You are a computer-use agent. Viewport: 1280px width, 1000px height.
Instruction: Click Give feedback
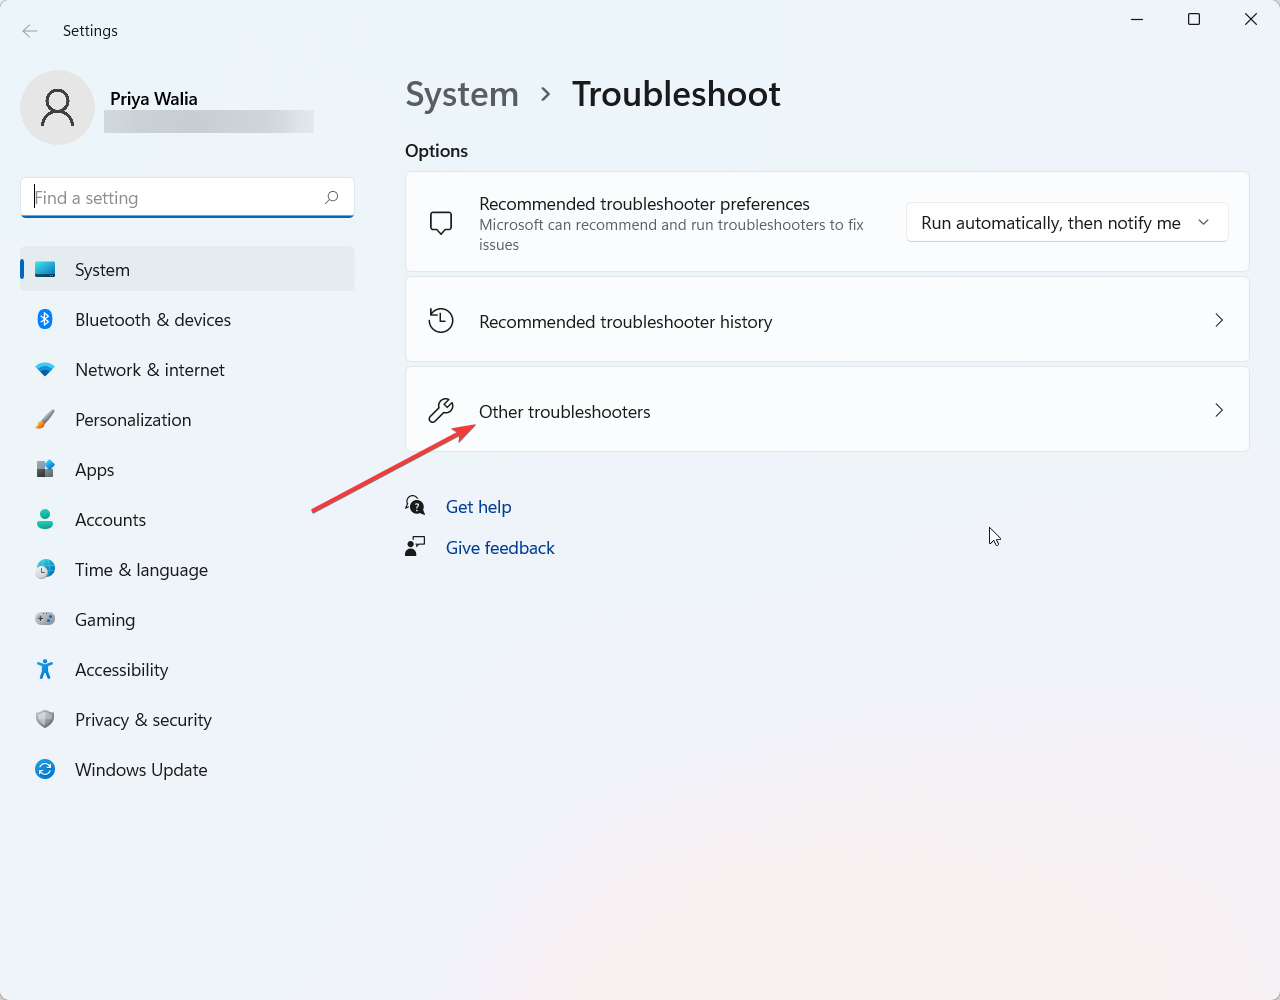(x=500, y=547)
